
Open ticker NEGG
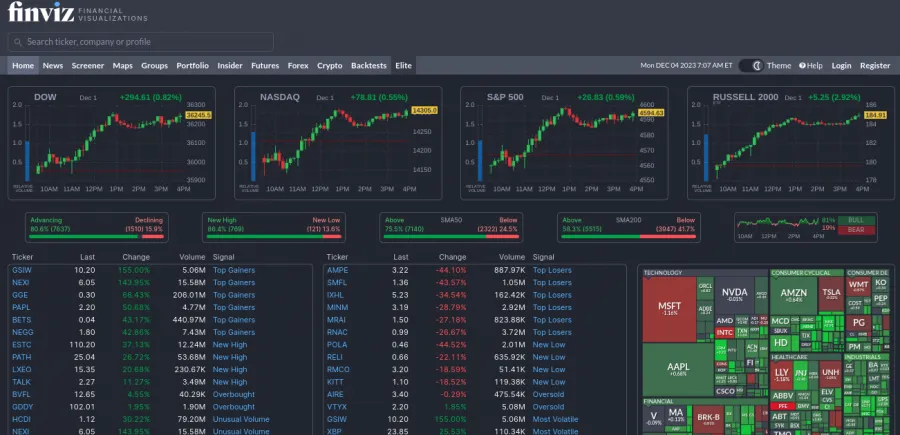(22, 332)
